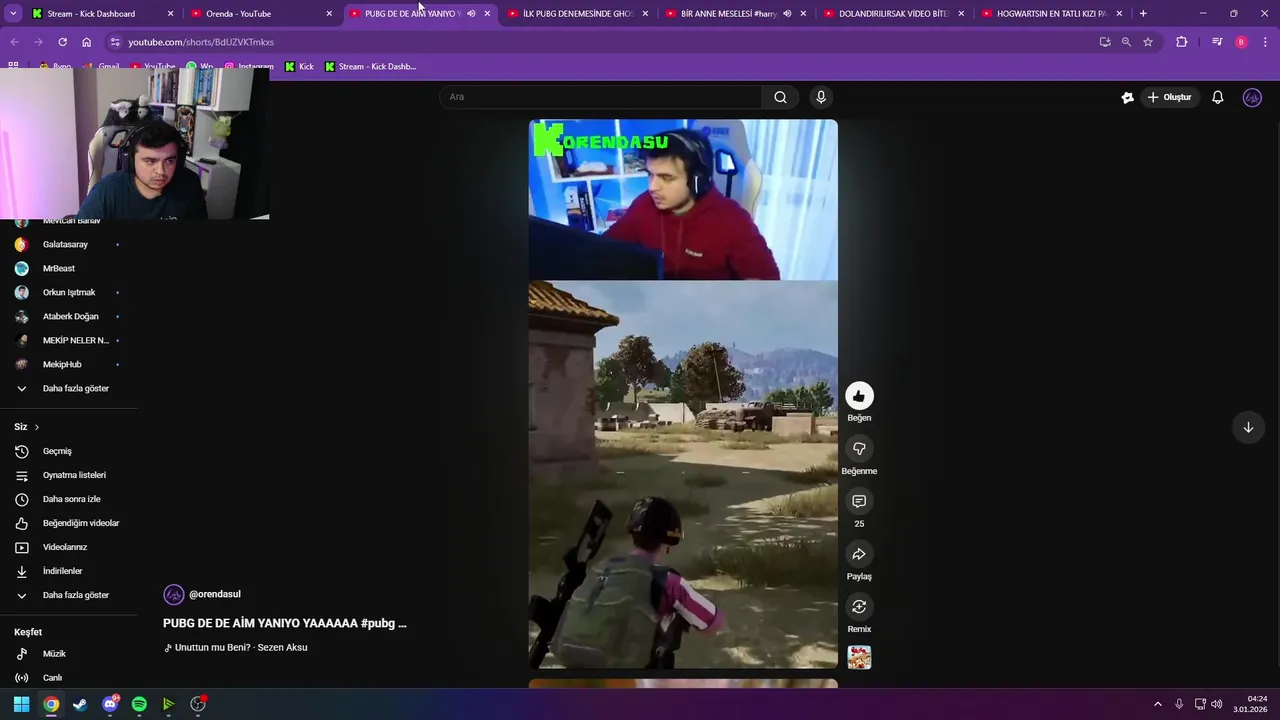The height and width of the screenshot is (720, 1280).
Task: Go to browser home page
Action: (86, 42)
